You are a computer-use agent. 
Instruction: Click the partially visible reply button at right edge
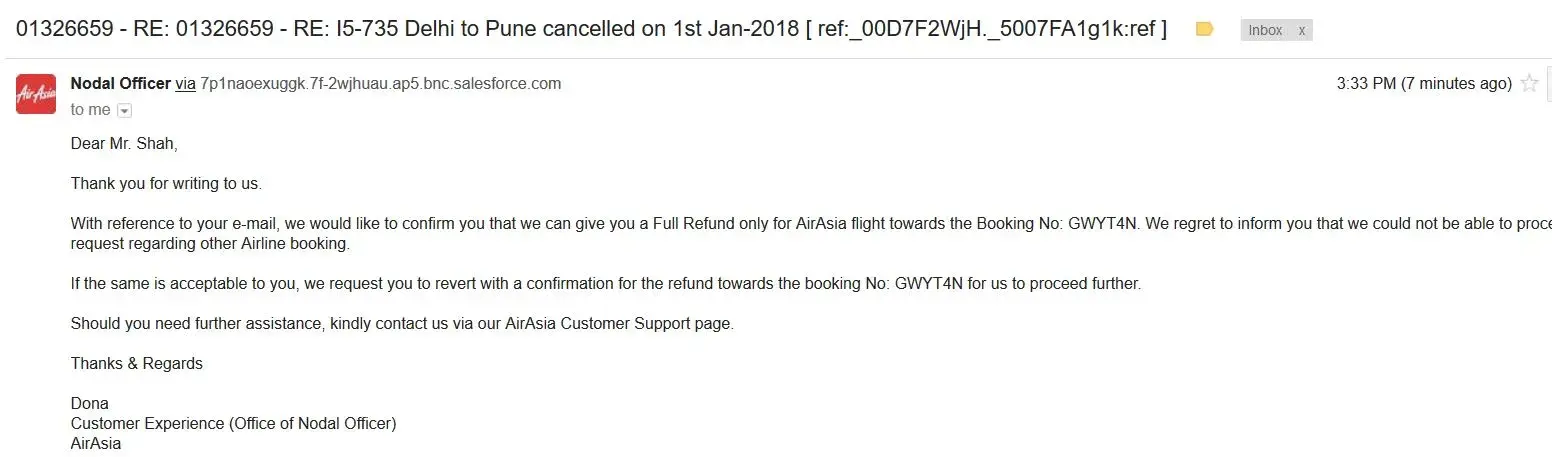(x=1548, y=86)
